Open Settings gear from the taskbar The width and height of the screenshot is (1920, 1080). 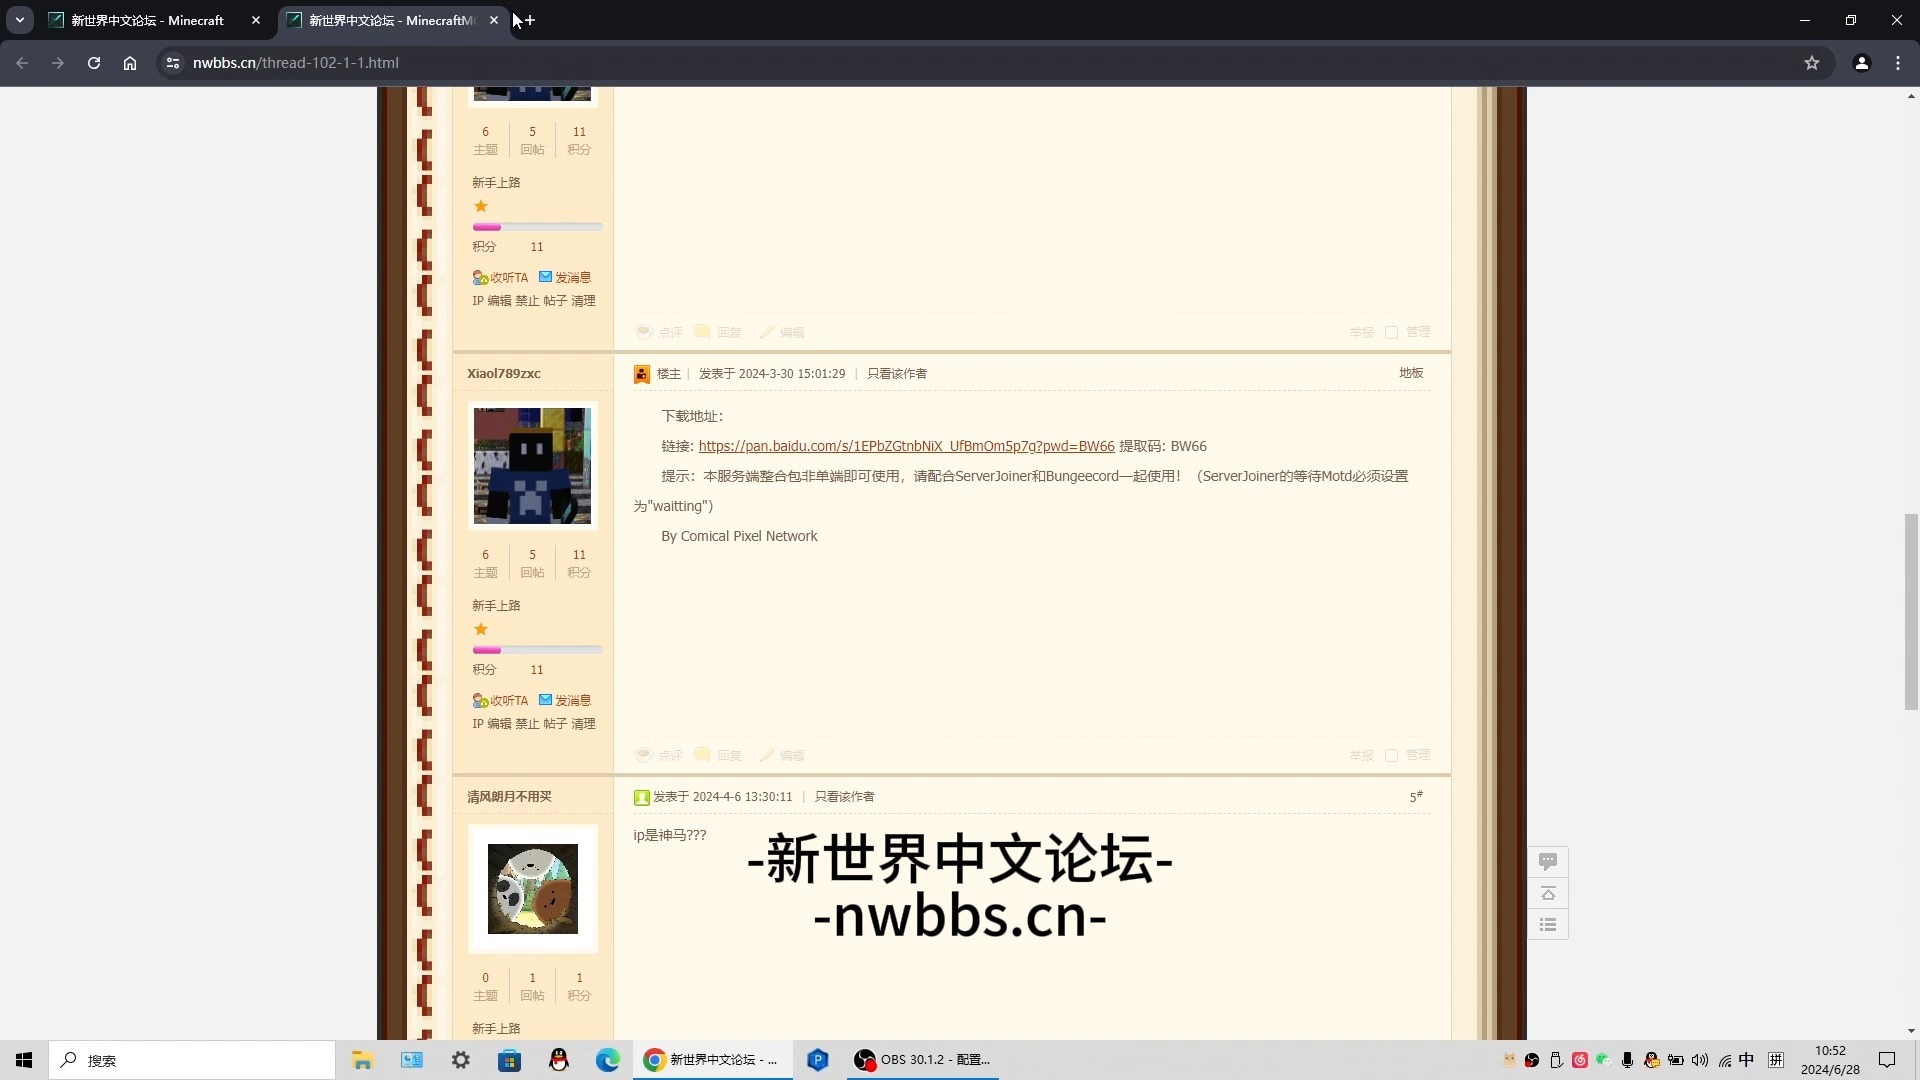click(461, 1060)
